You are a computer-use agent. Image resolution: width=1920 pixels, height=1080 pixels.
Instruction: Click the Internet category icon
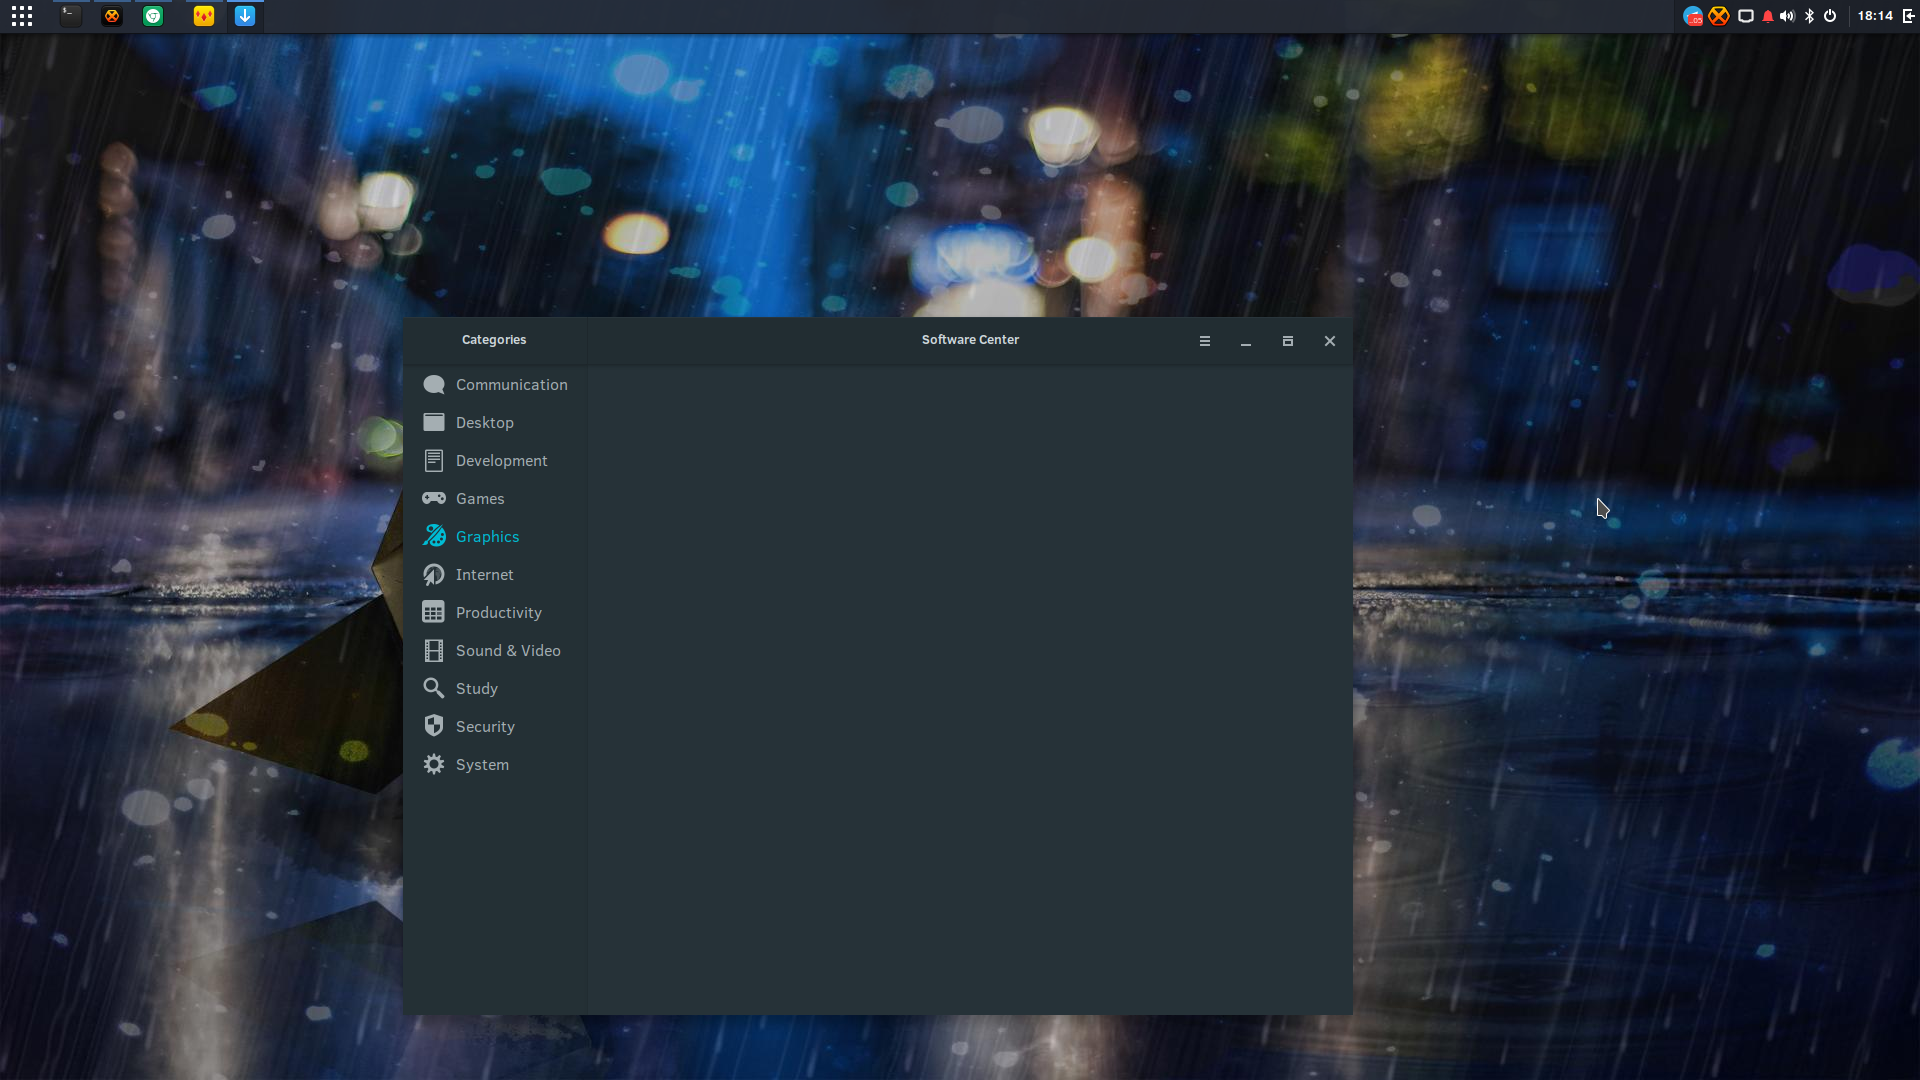pyautogui.click(x=433, y=575)
